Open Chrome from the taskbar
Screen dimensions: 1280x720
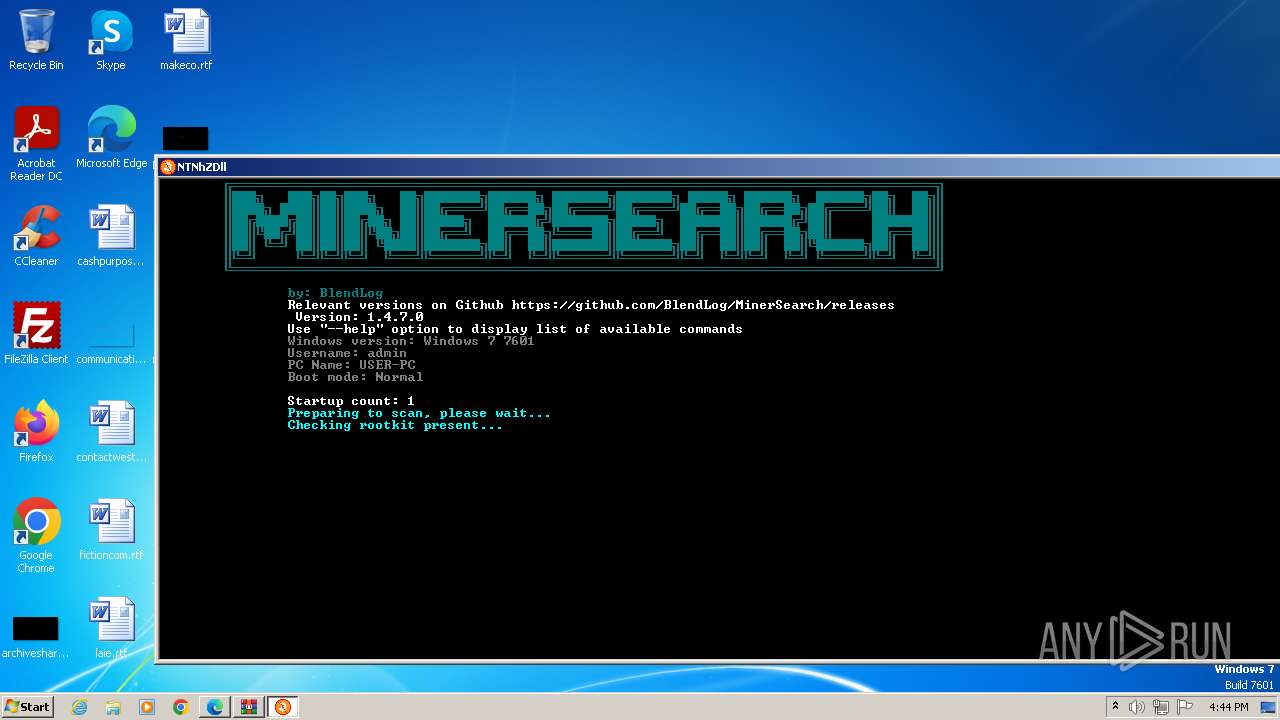coord(180,707)
